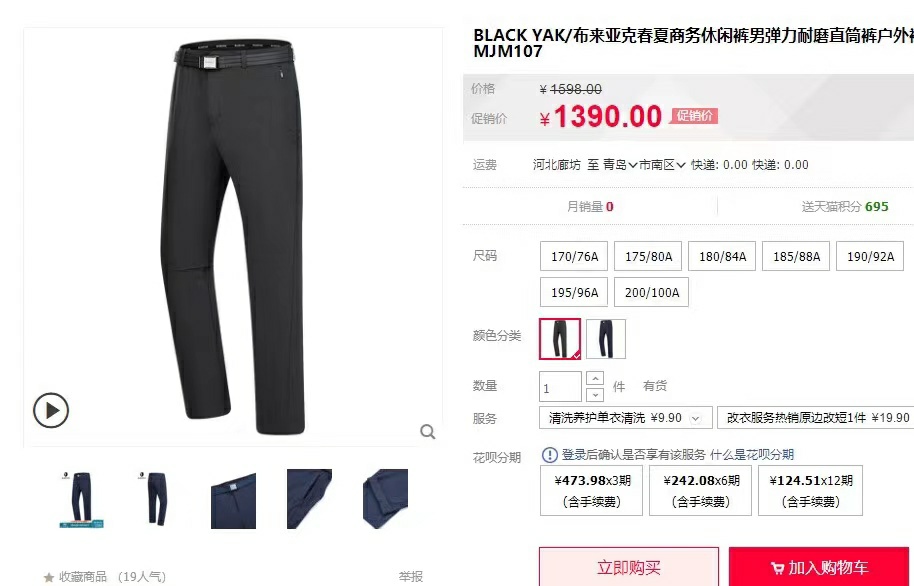This screenshot has height=586, width=914.
Task: Click the magnifier zoom icon on product image
Action: pyautogui.click(x=428, y=432)
